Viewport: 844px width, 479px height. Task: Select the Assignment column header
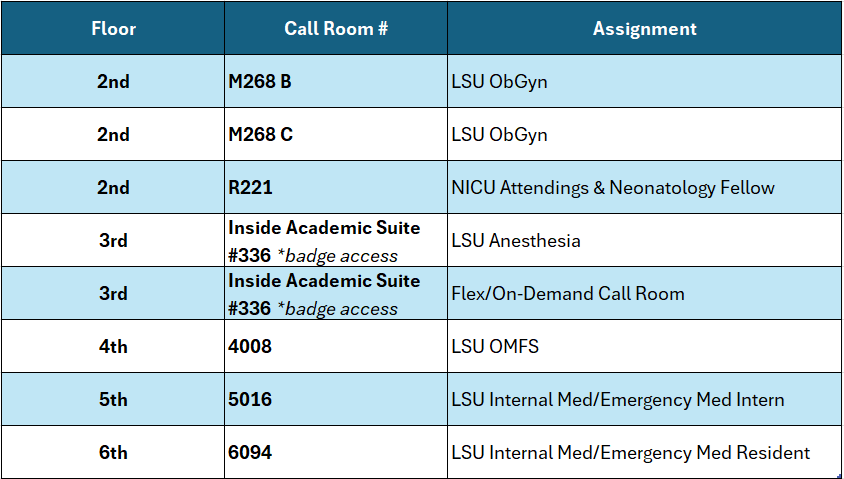pyautogui.click(x=645, y=29)
